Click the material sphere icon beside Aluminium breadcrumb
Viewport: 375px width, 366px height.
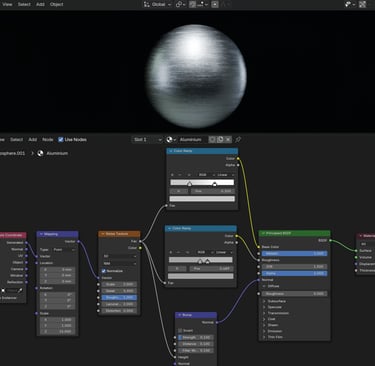[x=40, y=153]
